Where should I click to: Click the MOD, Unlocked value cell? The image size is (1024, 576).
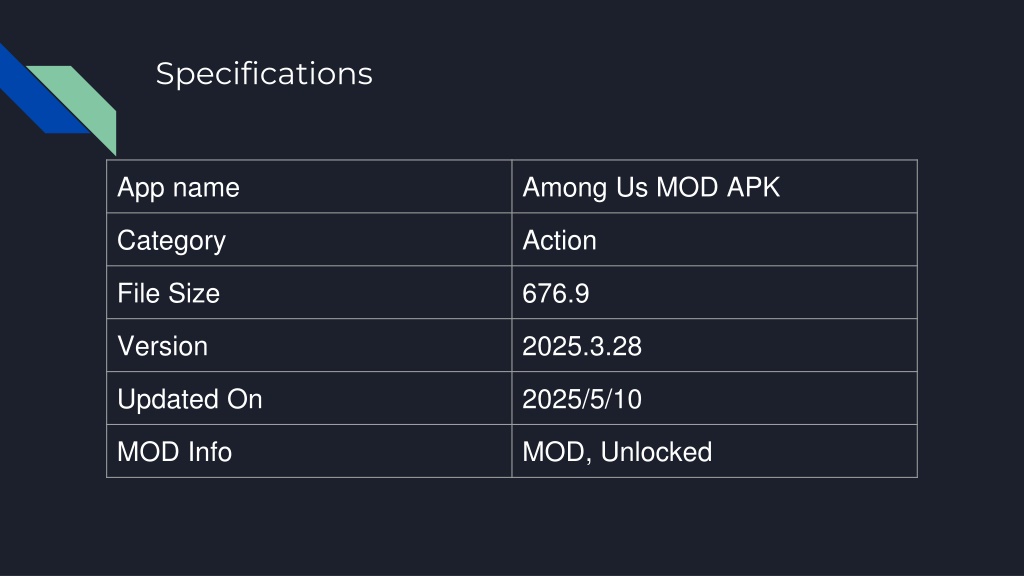pyautogui.click(x=714, y=451)
